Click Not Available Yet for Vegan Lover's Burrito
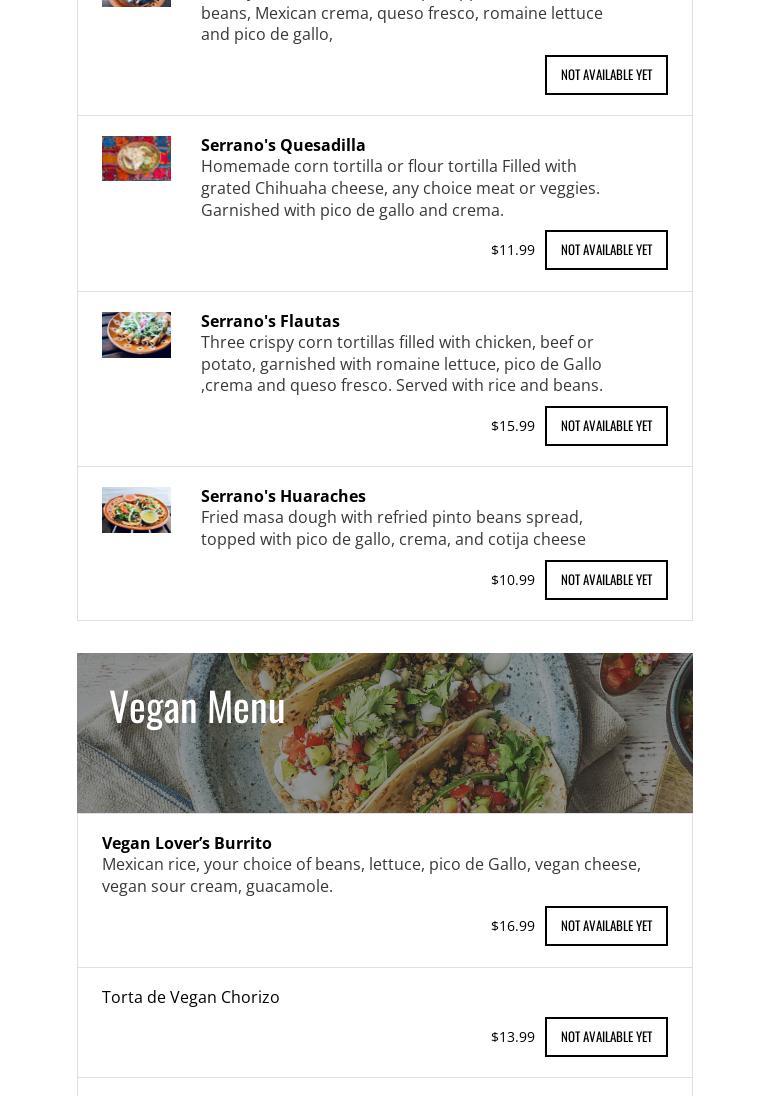Screen dimensions: 770x1096 606,926
